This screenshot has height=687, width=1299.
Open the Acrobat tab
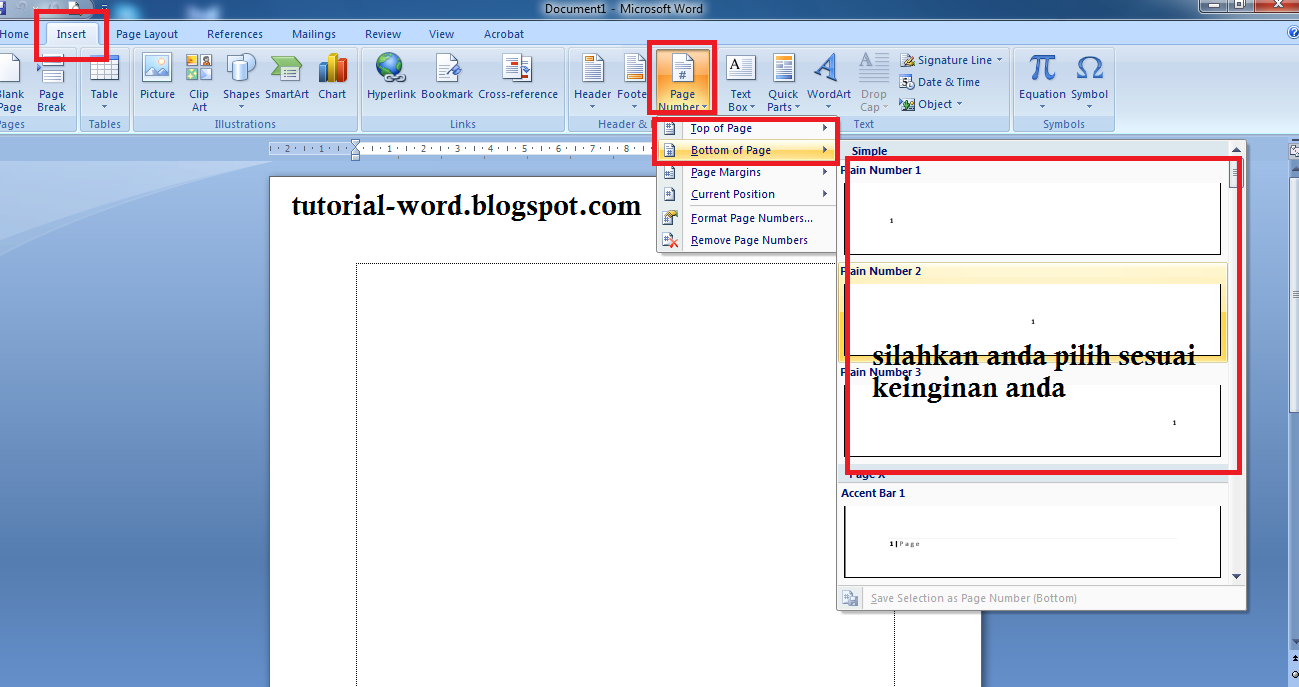click(x=504, y=34)
